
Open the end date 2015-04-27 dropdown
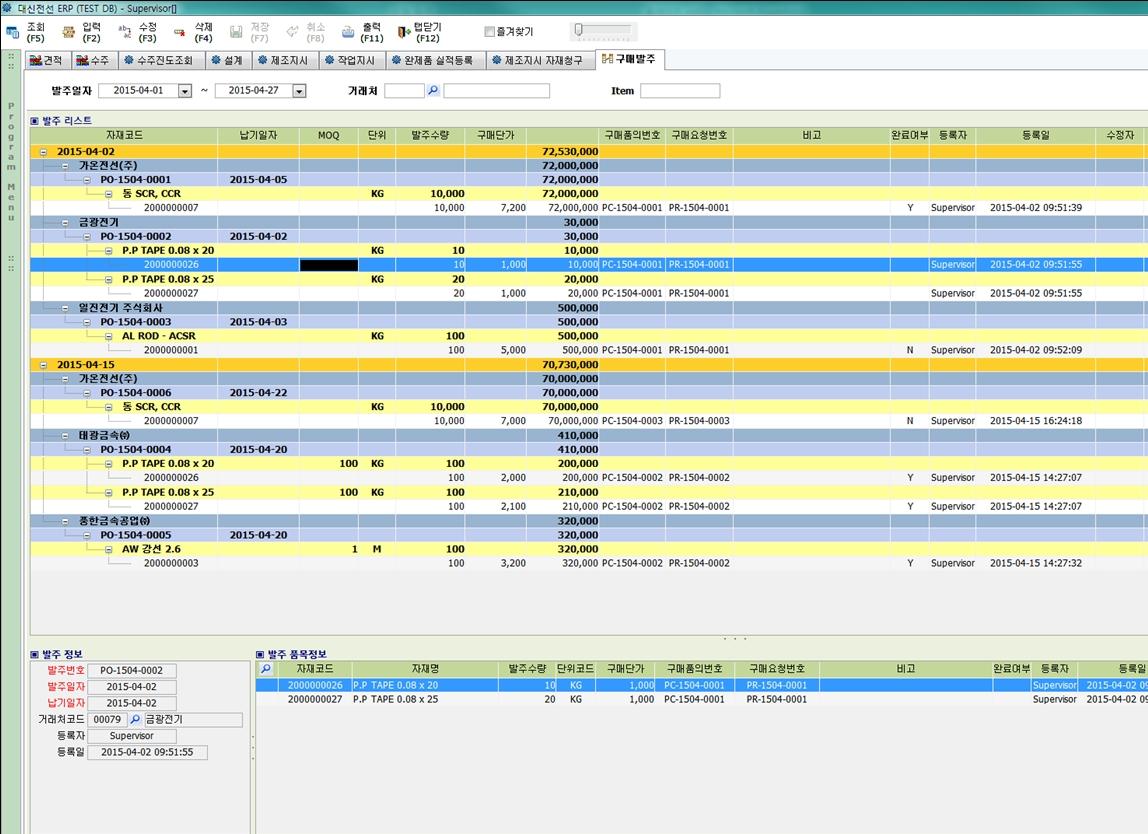299,91
